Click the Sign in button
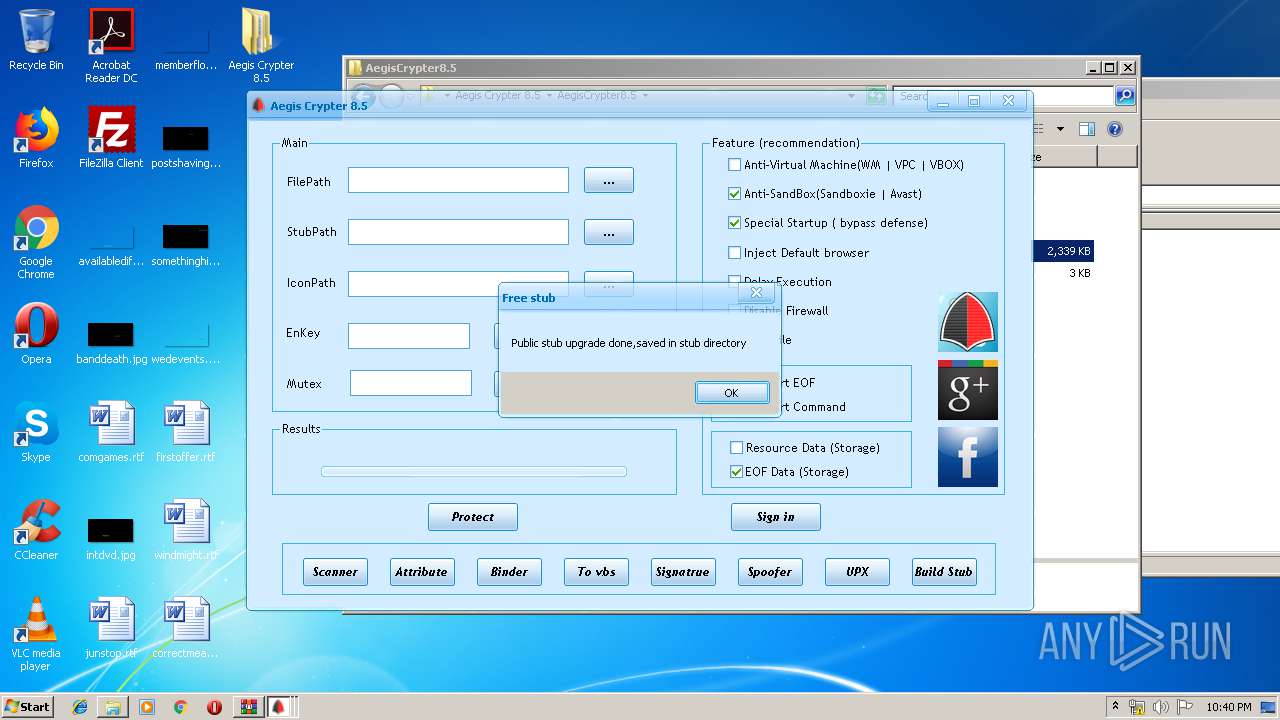The image size is (1280, 720). click(x=776, y=517)
